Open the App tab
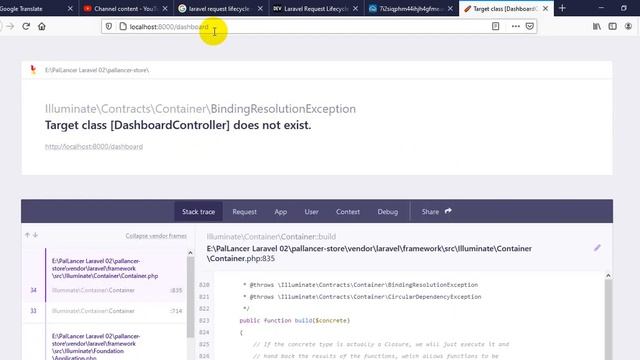640x360 pixels. 280,211
